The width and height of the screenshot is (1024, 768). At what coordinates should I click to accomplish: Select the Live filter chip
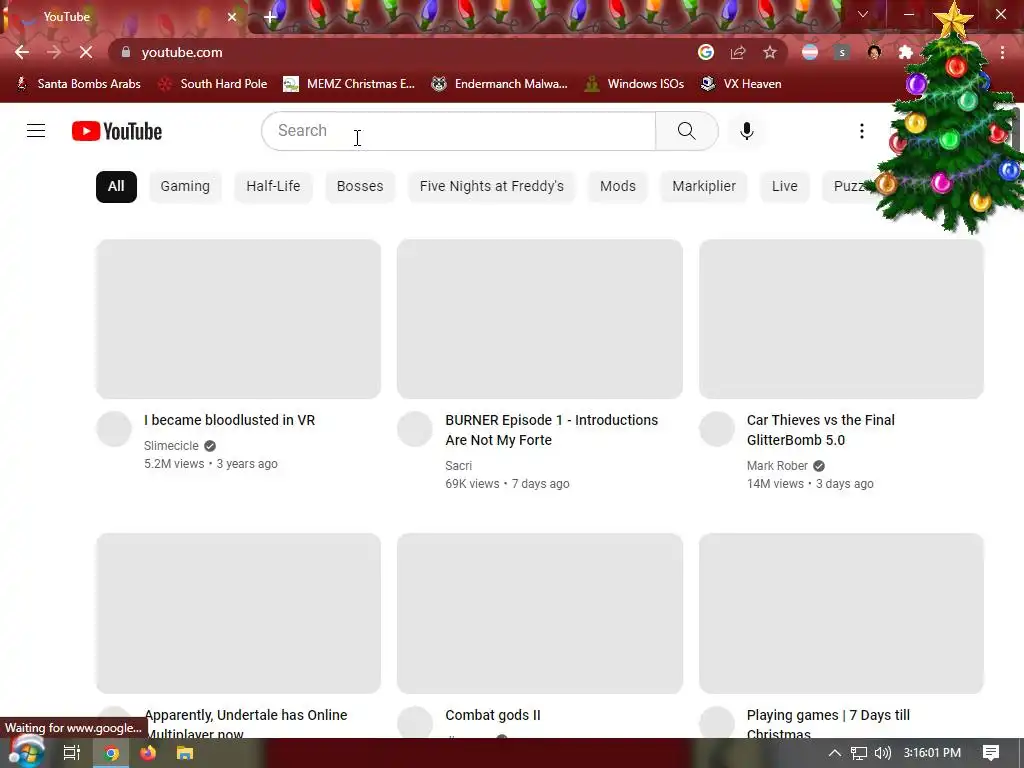click(x=784, y=187)
